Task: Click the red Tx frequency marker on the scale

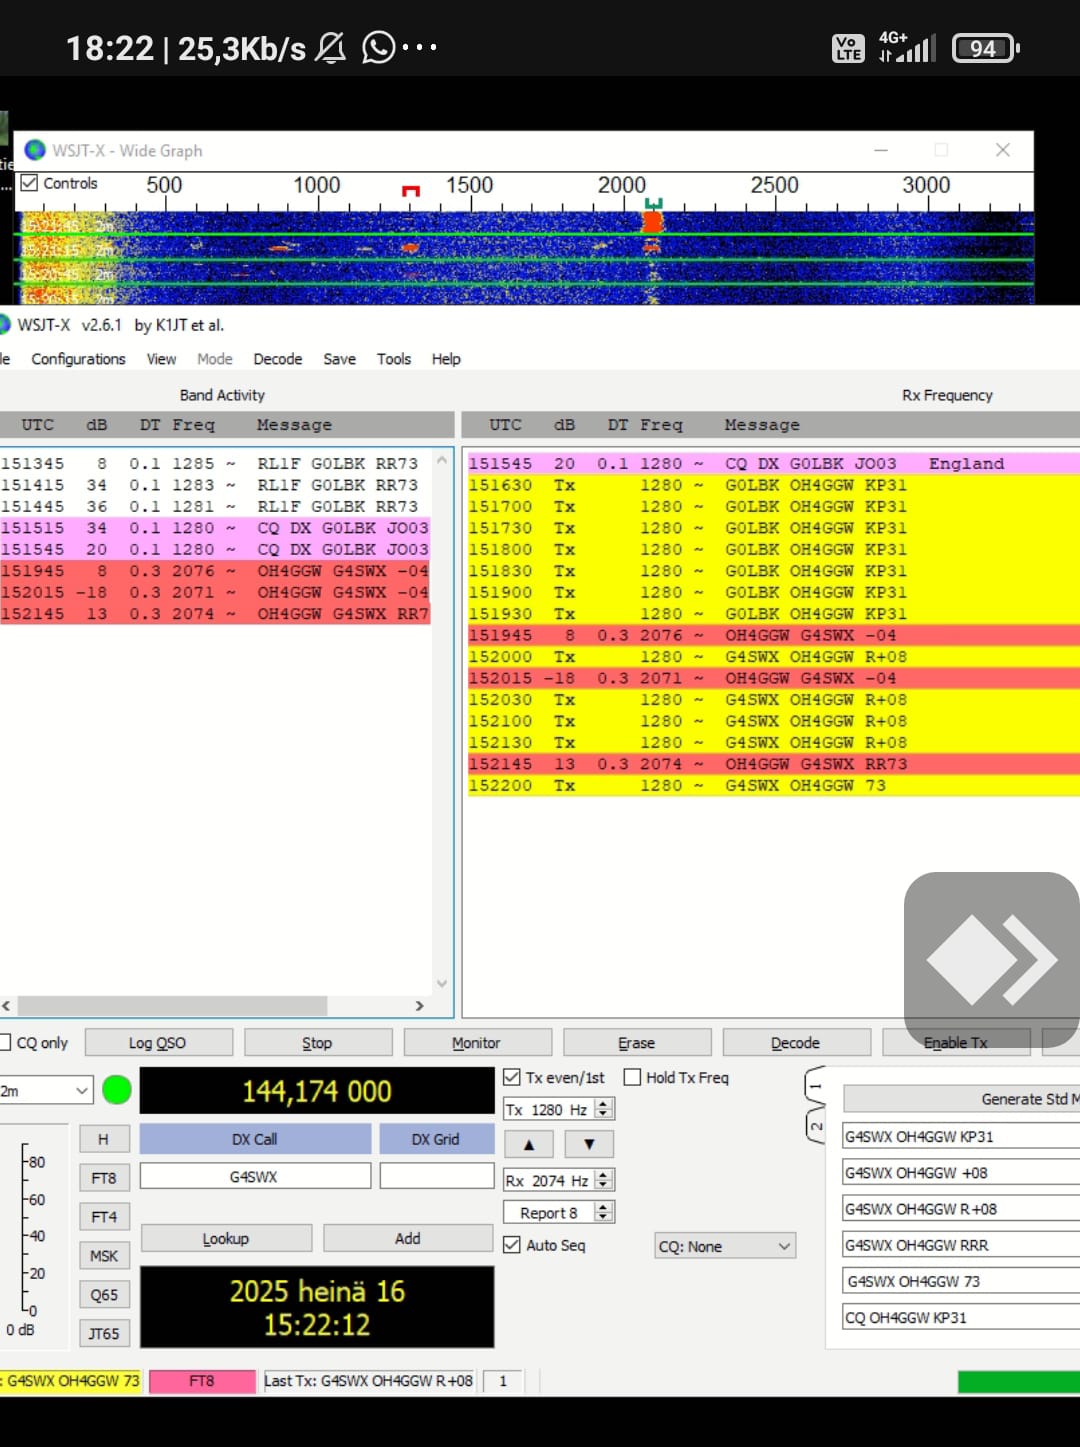Action: click(410, 191)
